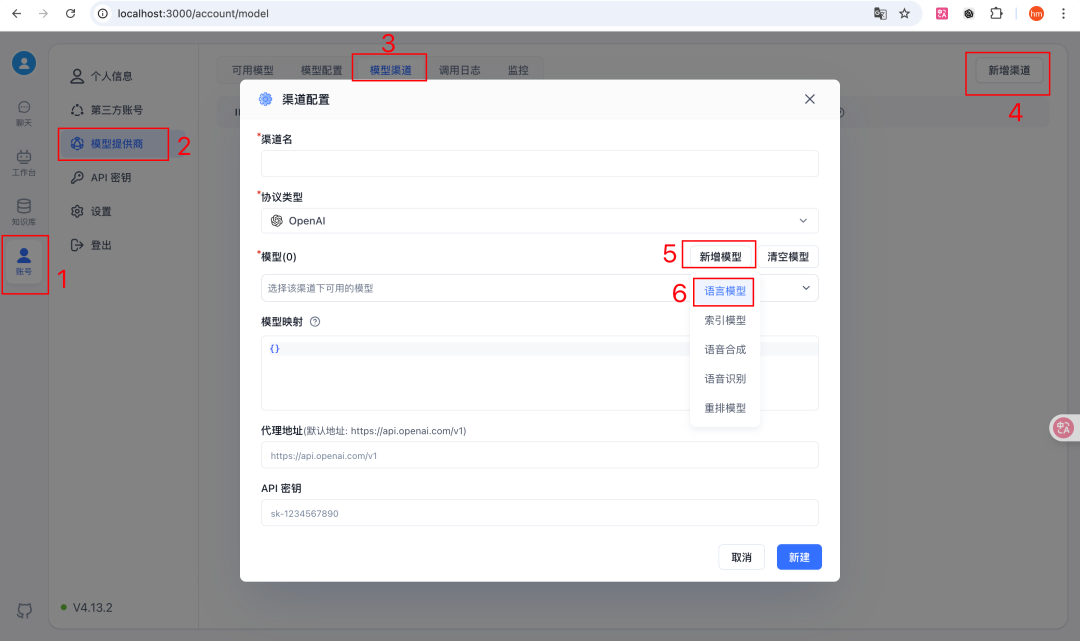Switch to the 监控 tab

coord(518,70)
